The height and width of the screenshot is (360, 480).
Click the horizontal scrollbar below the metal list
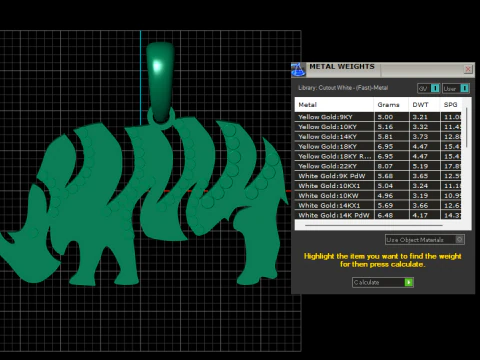[374, 225]
